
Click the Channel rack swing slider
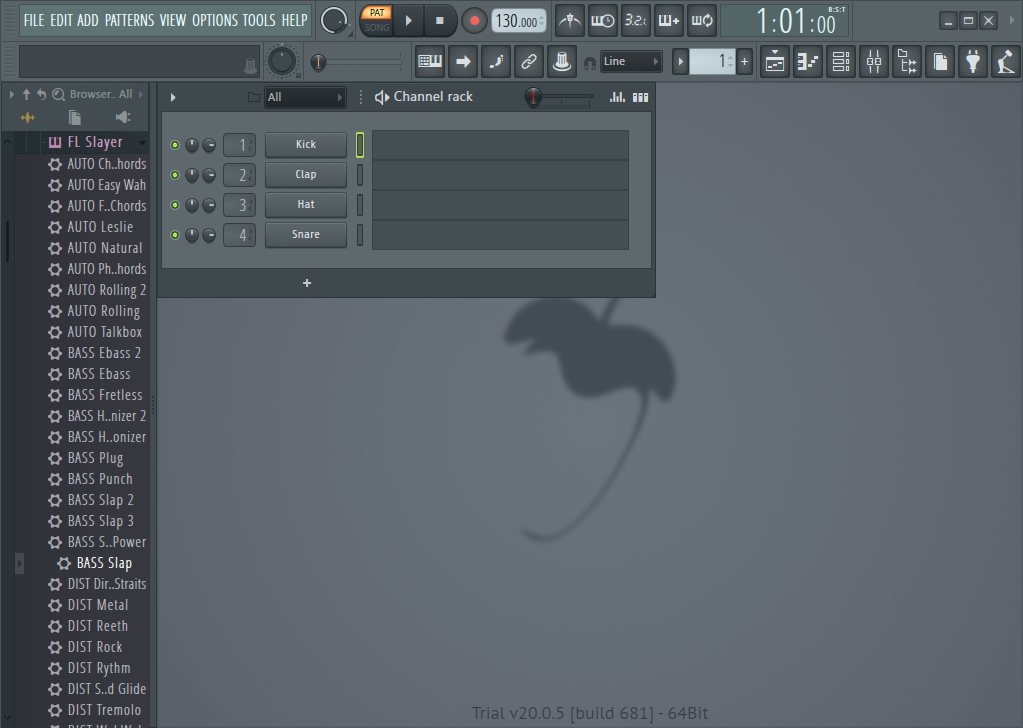[558, 97]
